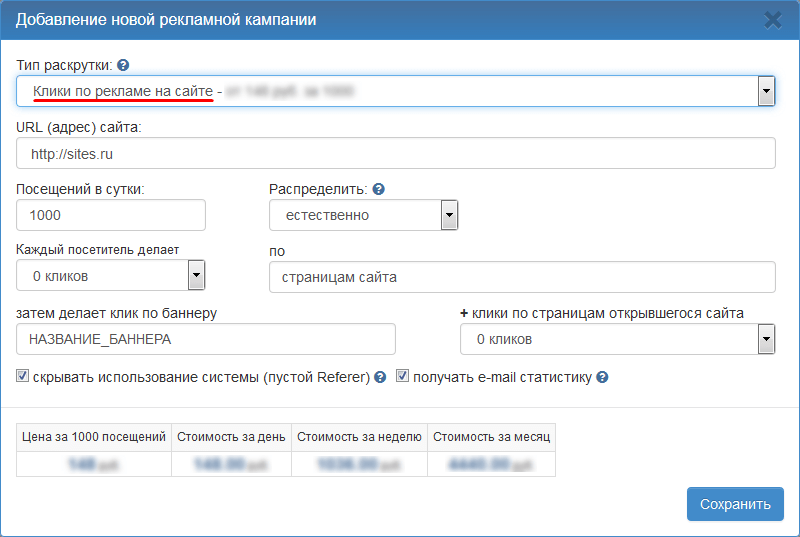Toggle скрывать использование системы checkbox
Viewport: 800px width, 537px height.
(23, 377)
